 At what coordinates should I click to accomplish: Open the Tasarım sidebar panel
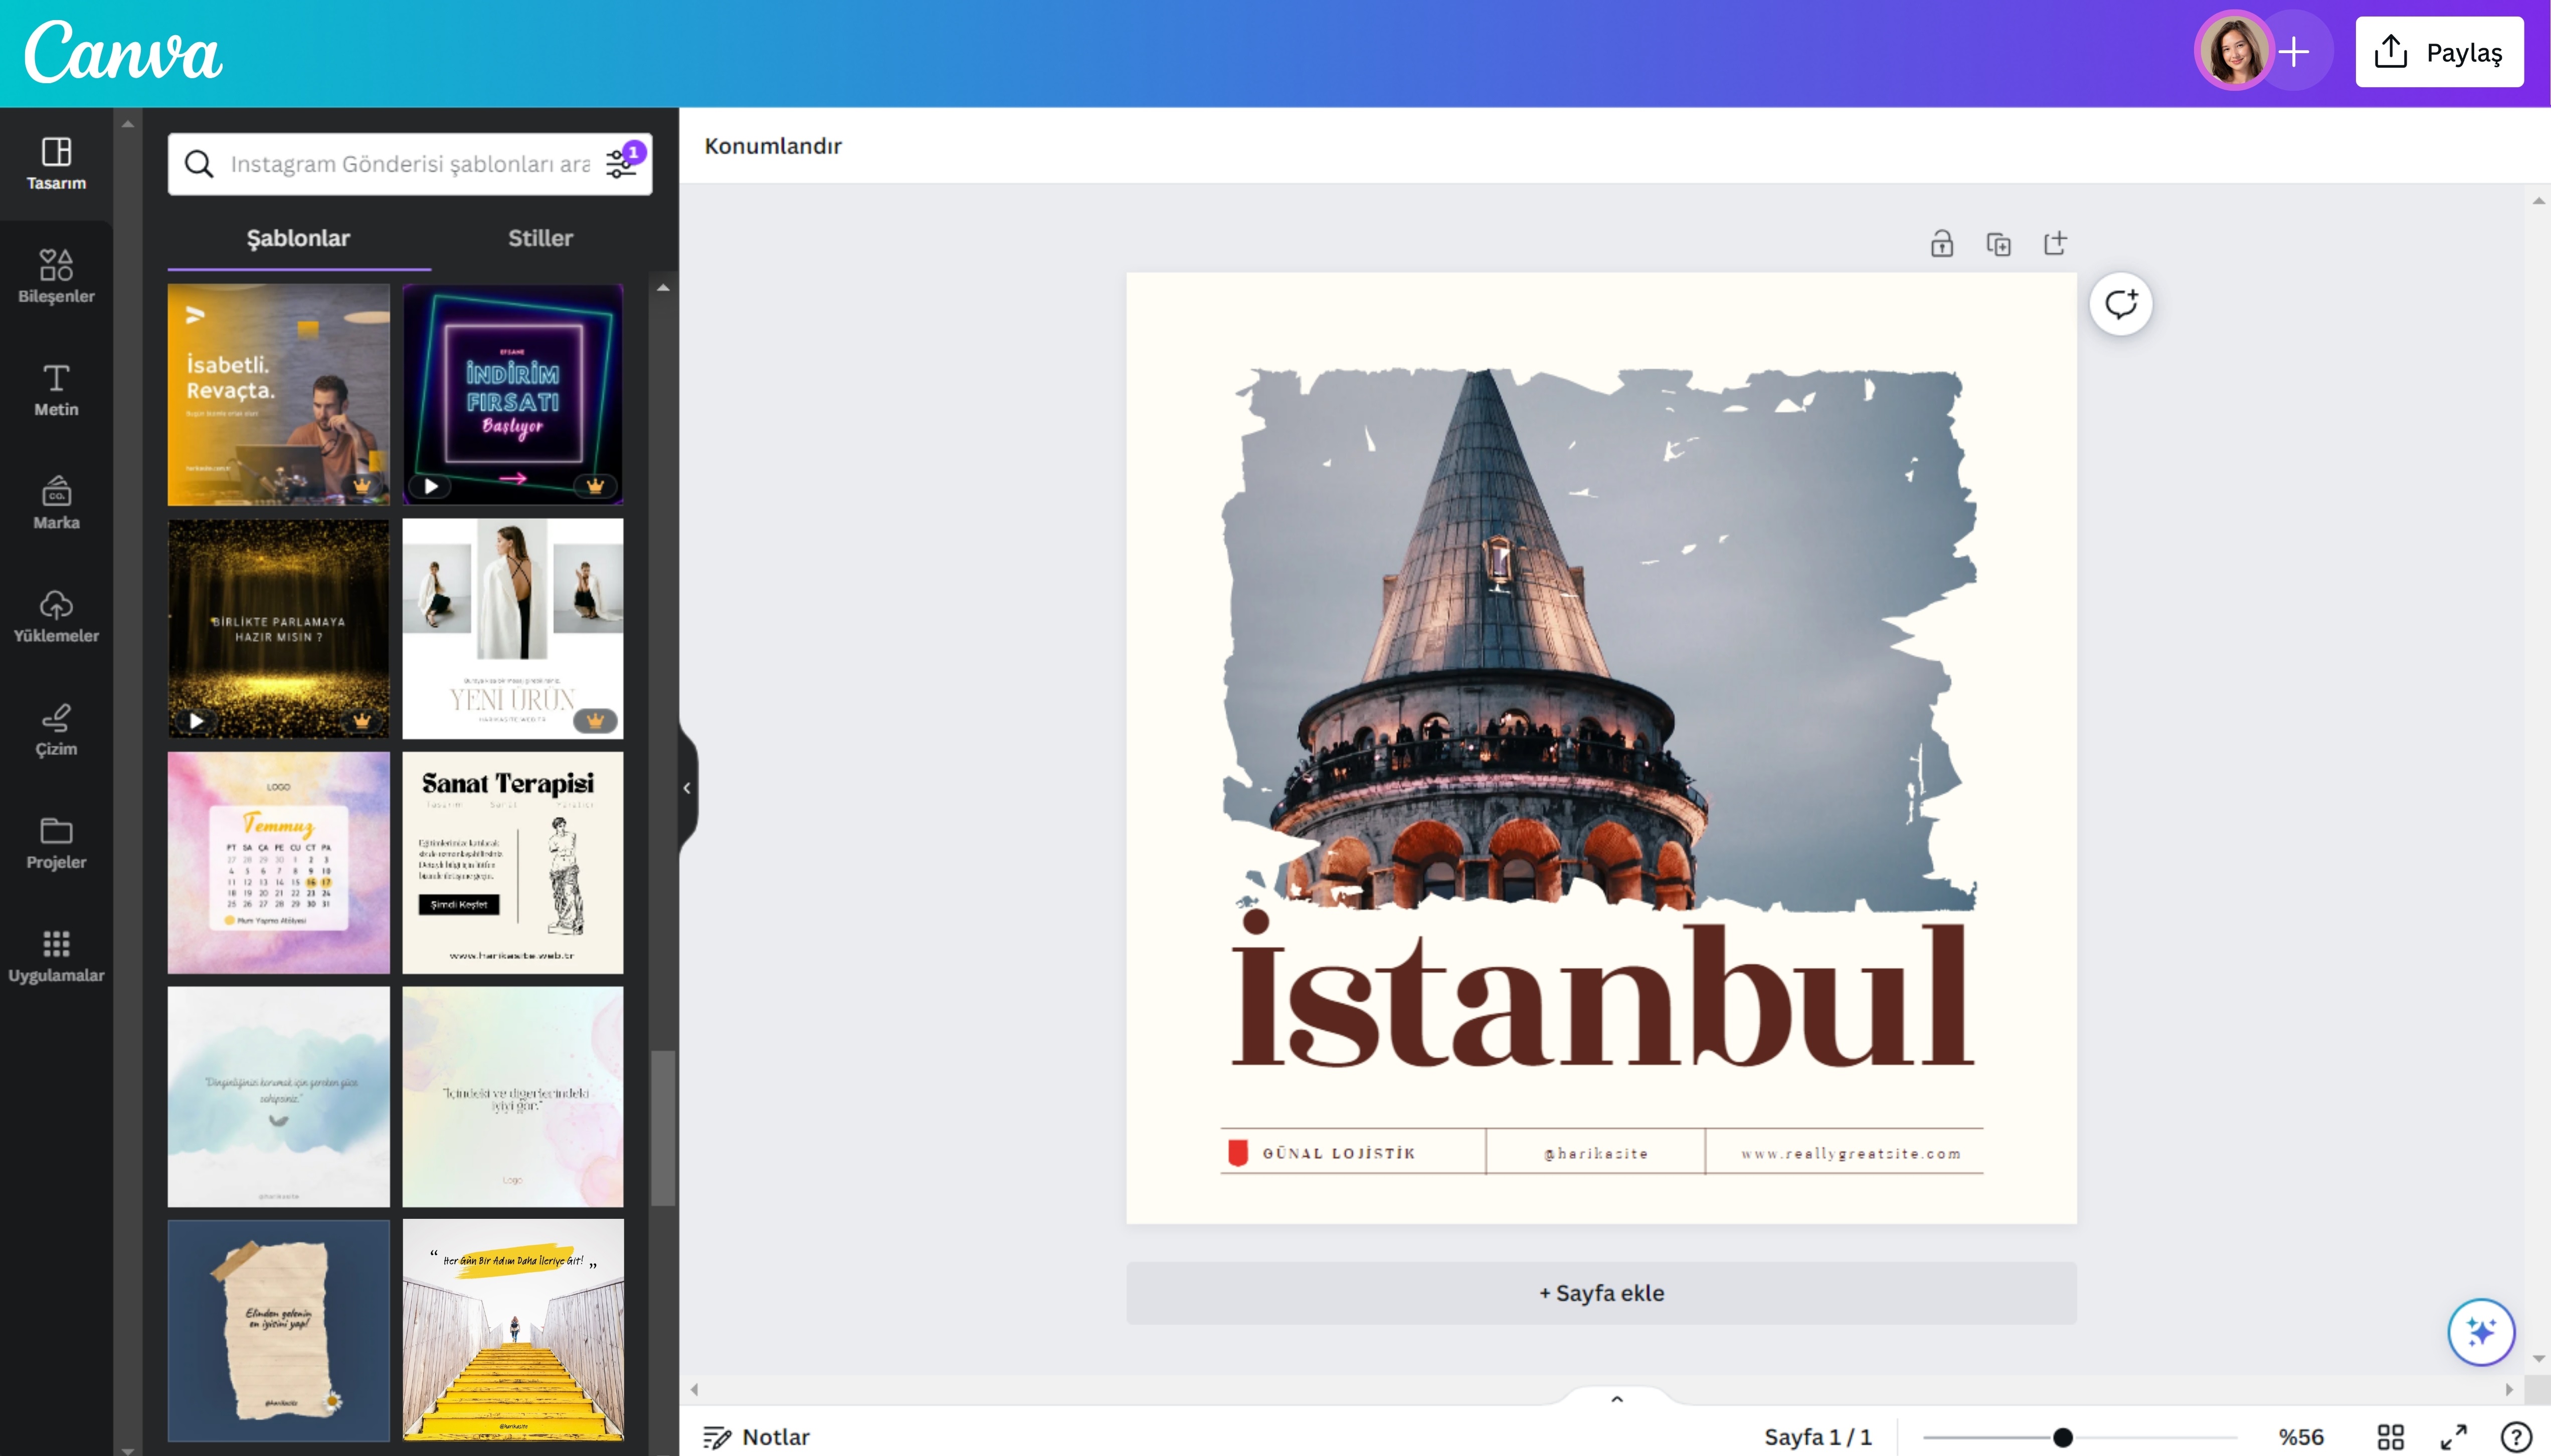pyautogui.click(x=56, y=163)
